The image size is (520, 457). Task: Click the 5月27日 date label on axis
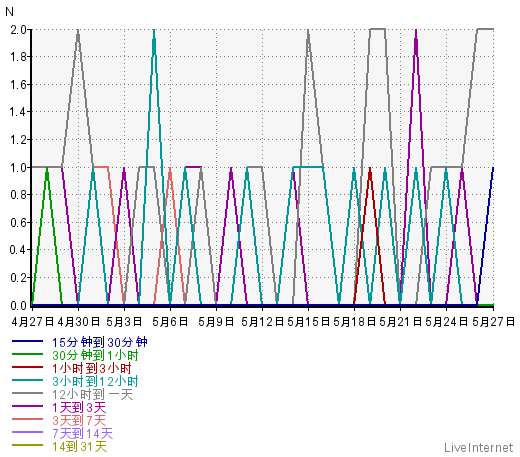click(493, 322)
